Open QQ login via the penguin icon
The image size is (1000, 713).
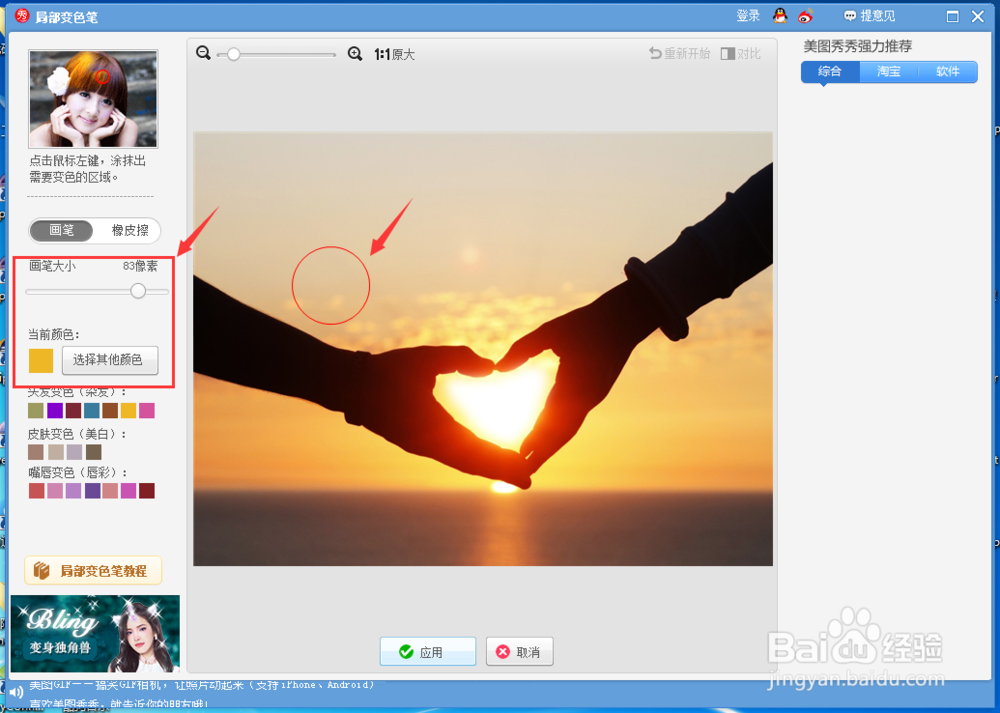(x=780, y=15)
